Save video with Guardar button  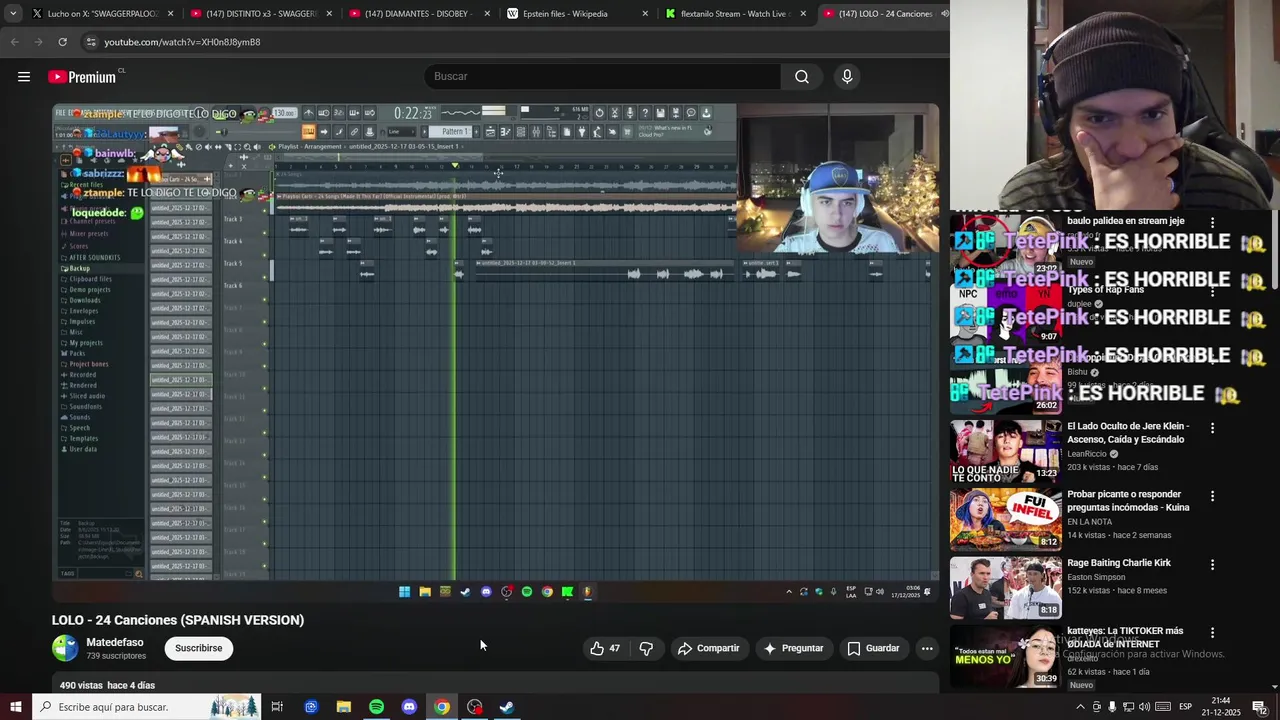(874, 648)
